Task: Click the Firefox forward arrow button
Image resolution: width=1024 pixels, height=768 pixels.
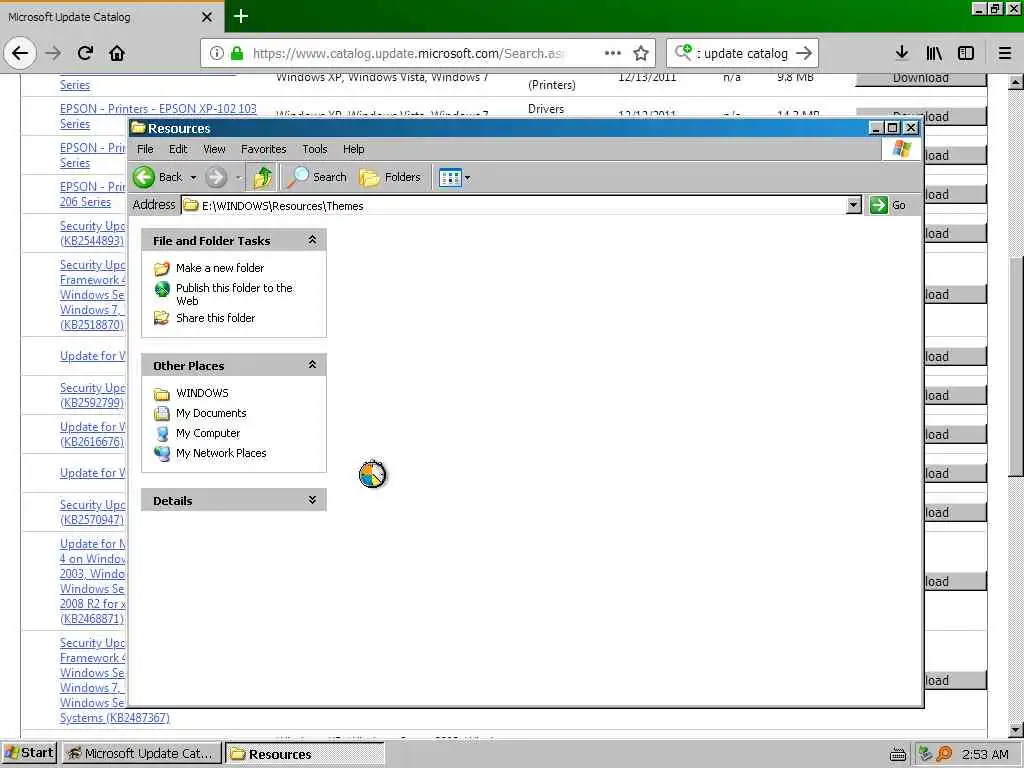Action: [x=54, y=53]
